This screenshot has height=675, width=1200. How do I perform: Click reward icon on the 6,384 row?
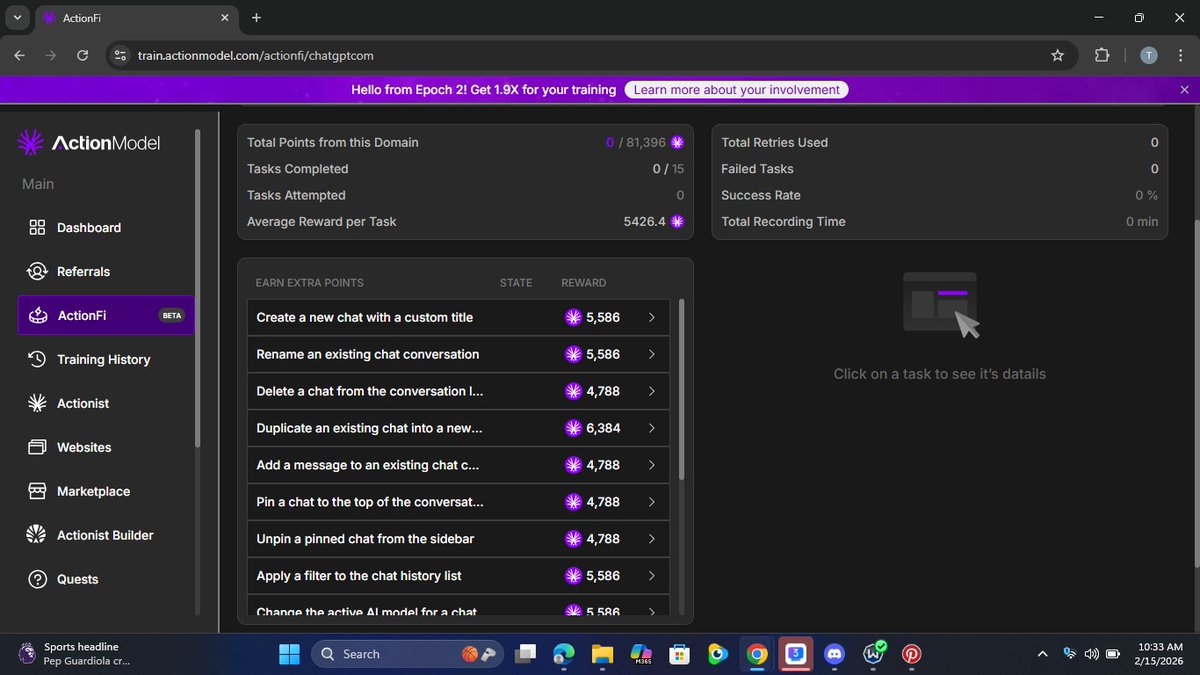coord(573,428)
